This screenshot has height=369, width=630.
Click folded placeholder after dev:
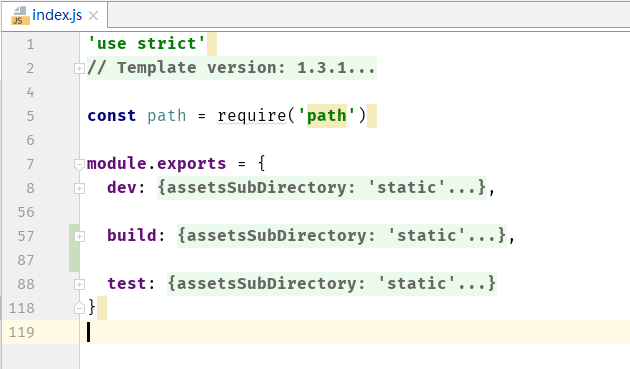322,188
